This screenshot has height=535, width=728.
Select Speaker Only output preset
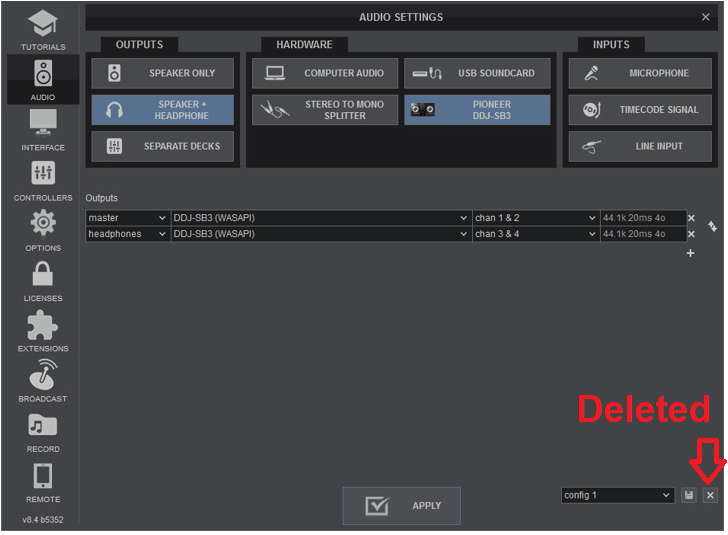pos(162,73)
